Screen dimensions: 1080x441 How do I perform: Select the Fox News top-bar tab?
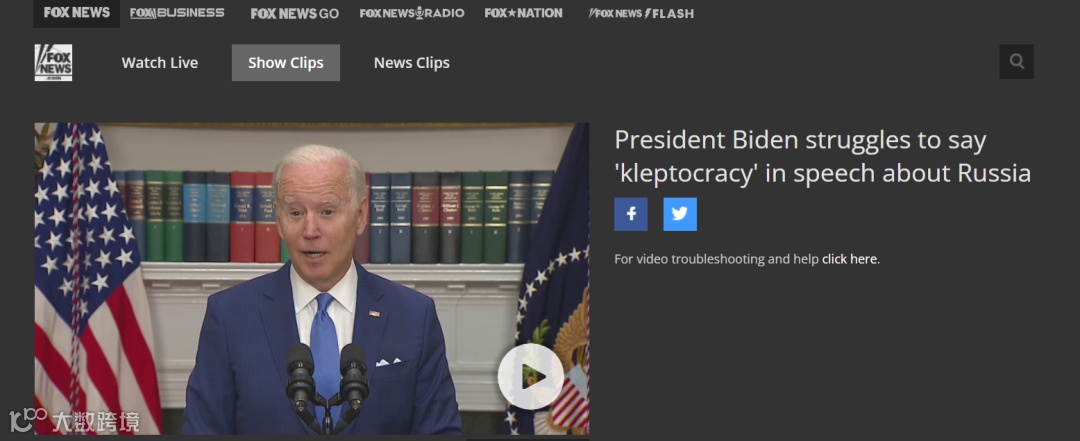[x=76, y=13]
